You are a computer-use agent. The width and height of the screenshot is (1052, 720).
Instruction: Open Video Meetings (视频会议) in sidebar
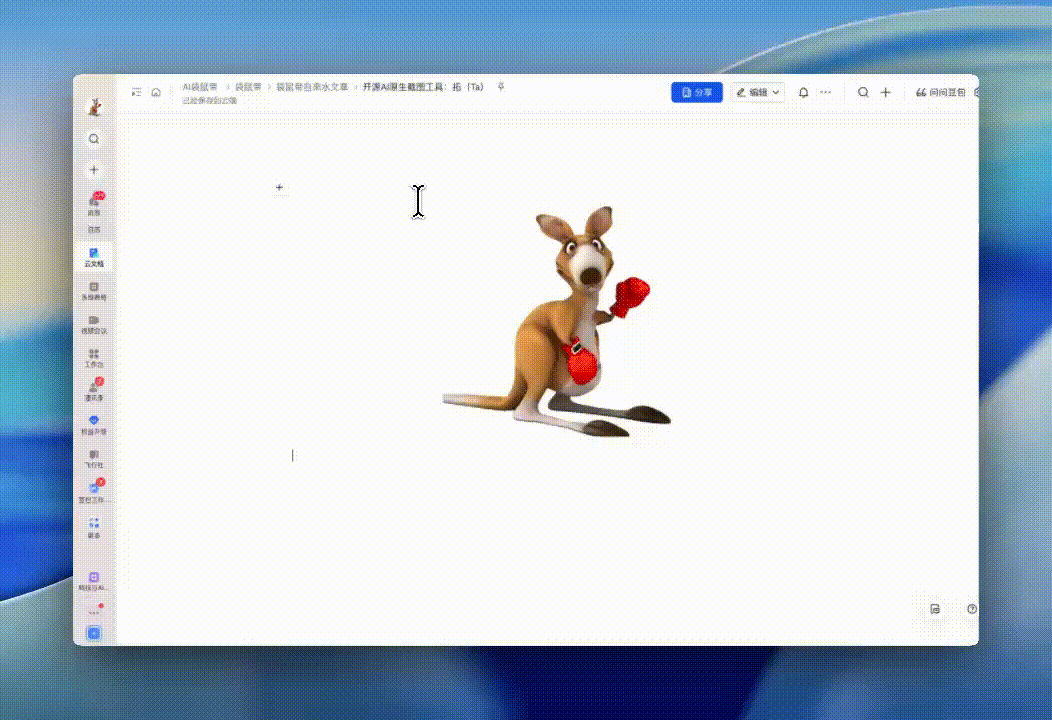[x=94, y=325]
